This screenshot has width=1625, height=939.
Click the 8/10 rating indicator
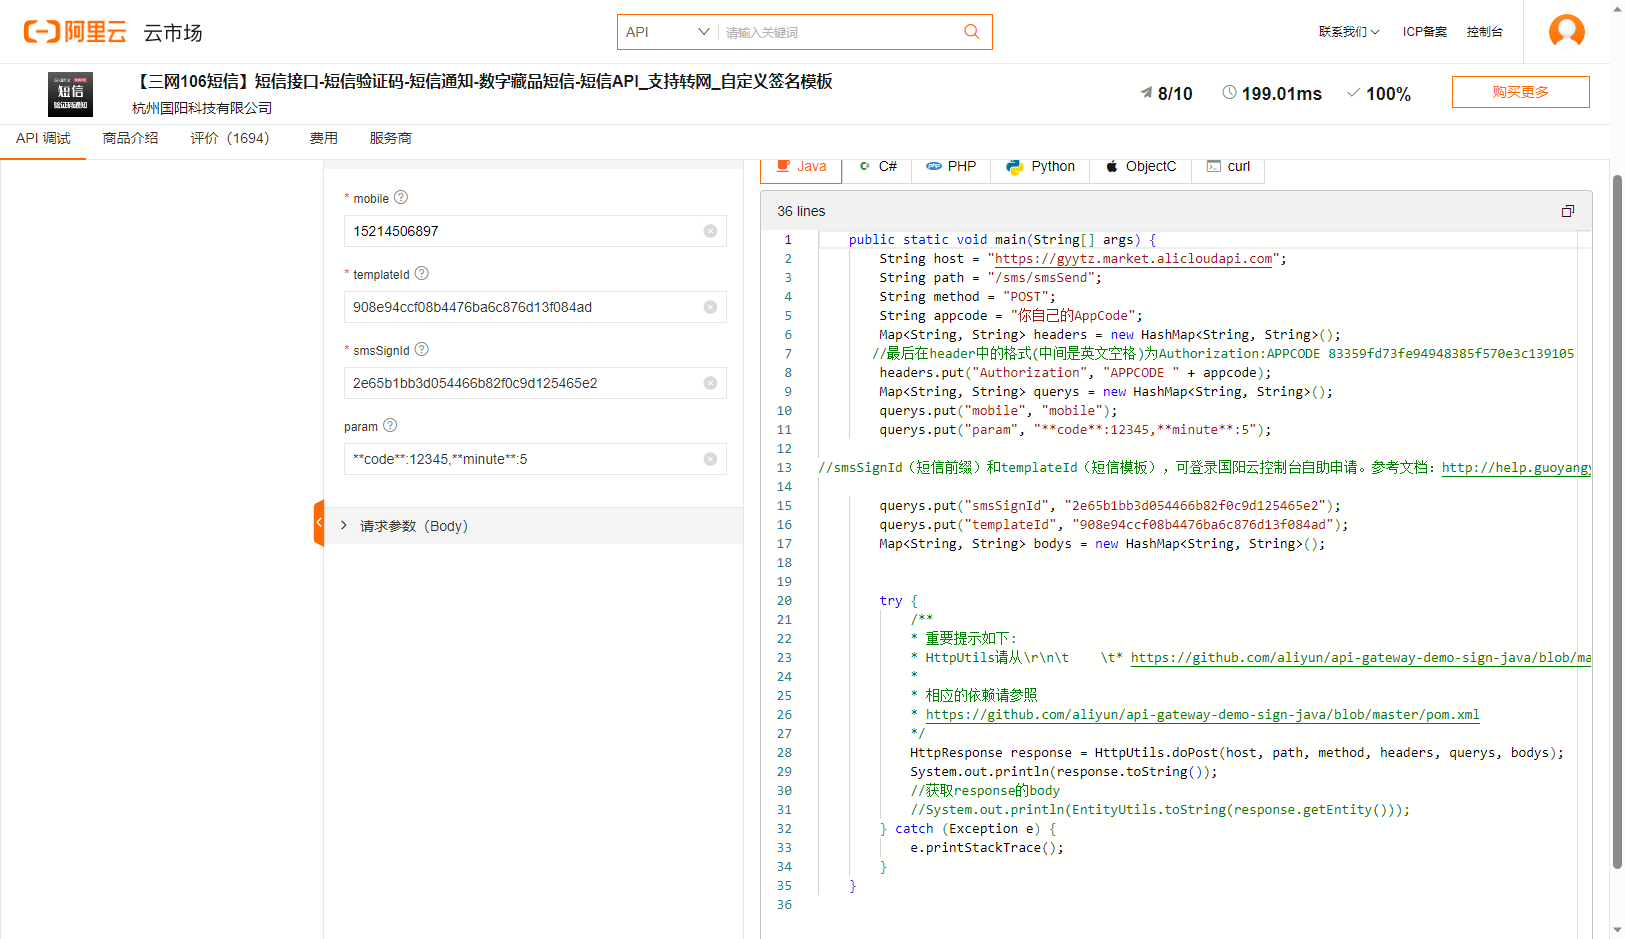[1166, 93]
